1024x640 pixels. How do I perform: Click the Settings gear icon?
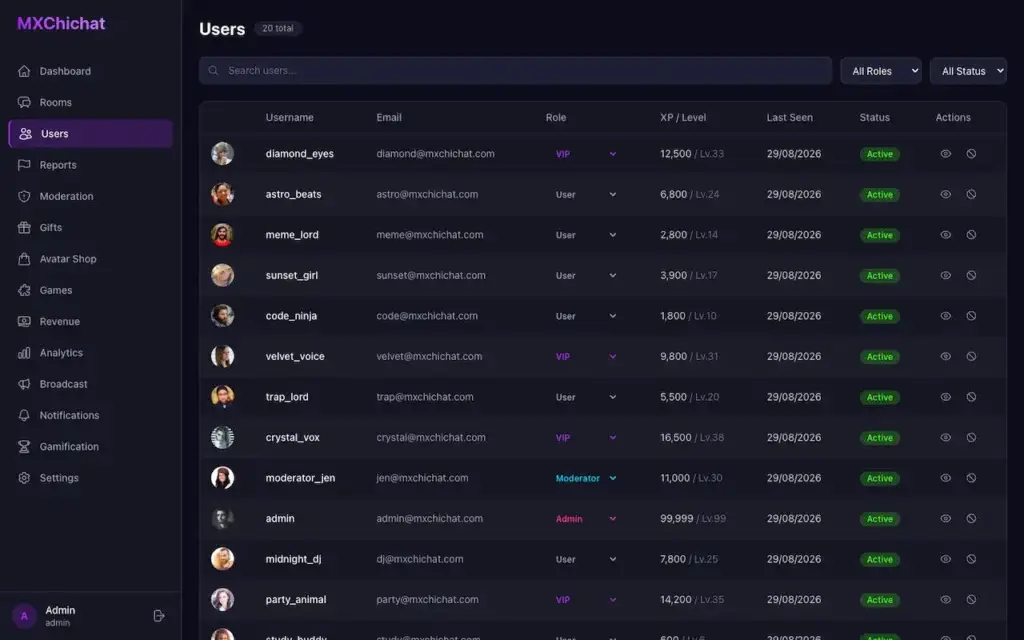click(24, 479)
